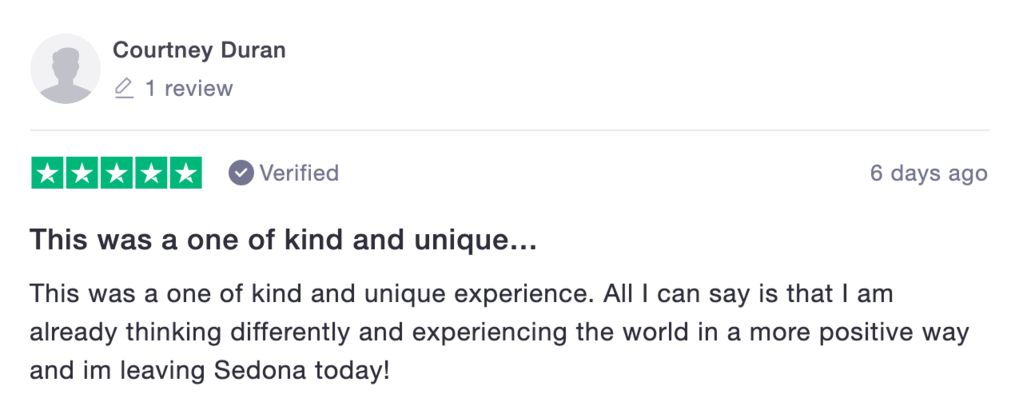Image resolution: width=1023 pixels, height=406 pixels.
Task: Click the pencil icon beside review count
Action: click(124, 89)
